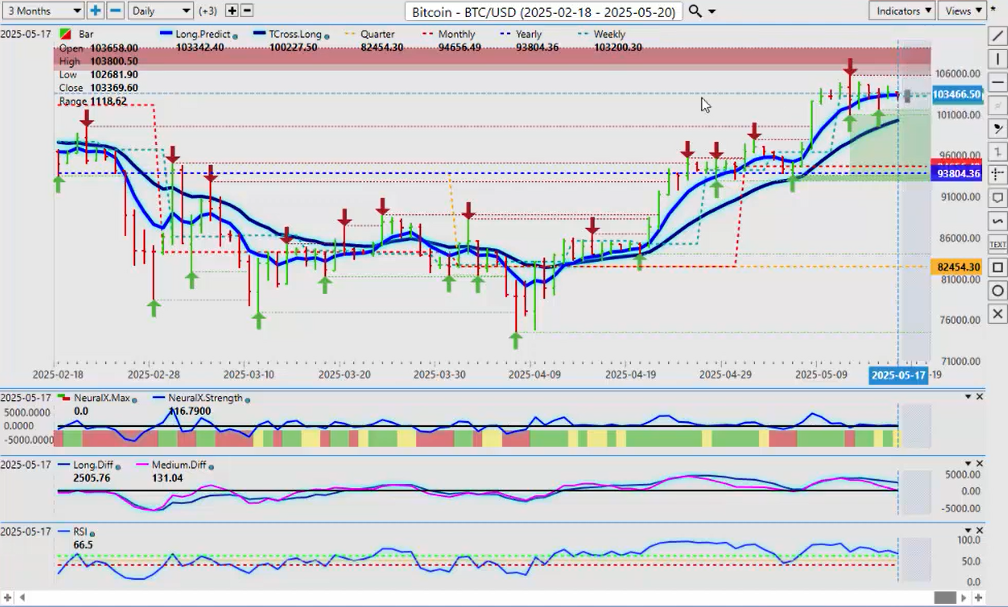Select the freehand curve drawing tool
Screen dimensions: 1008x607
pos(997,221)
